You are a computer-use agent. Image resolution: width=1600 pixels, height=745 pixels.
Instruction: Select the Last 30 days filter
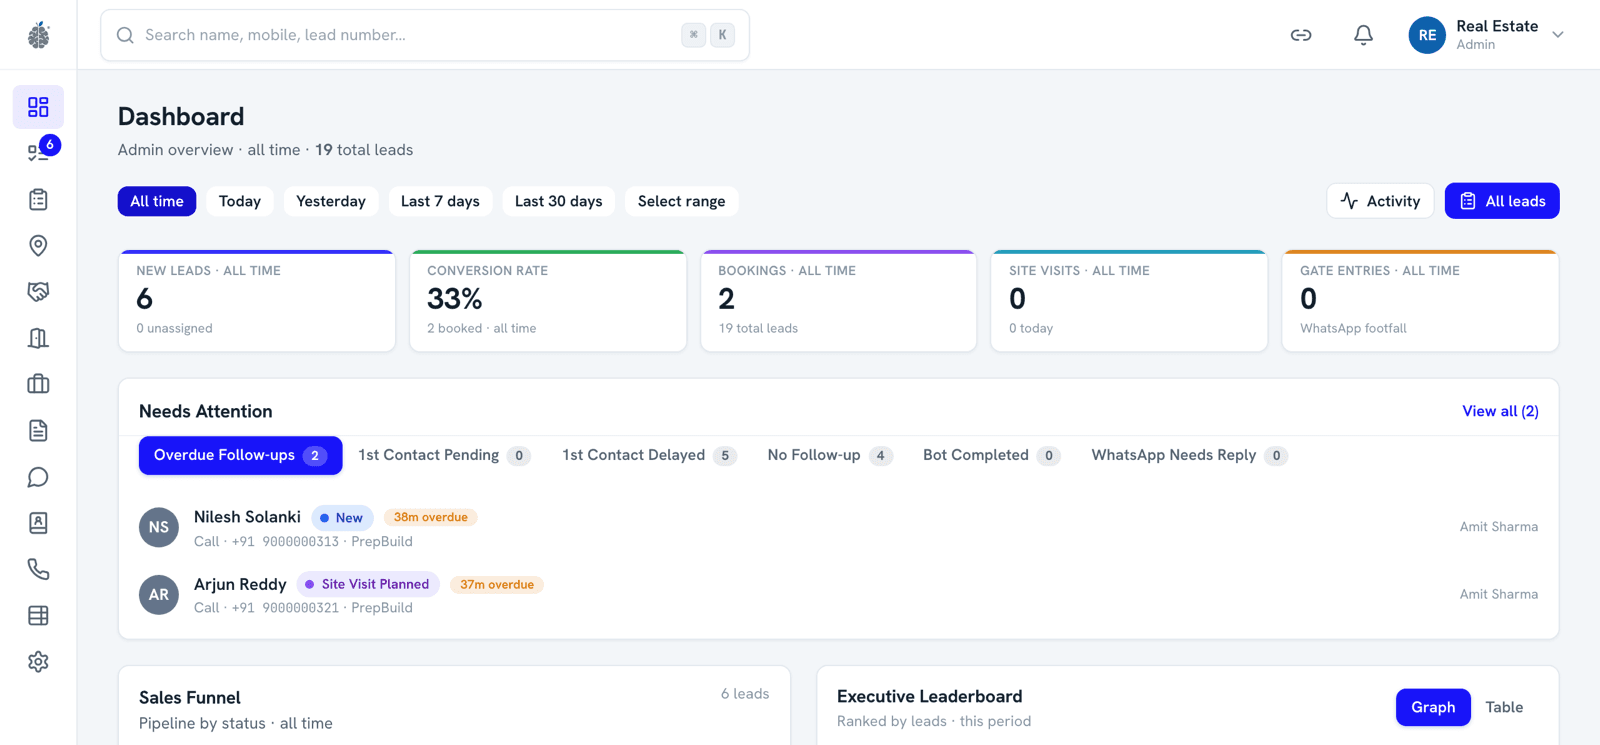tap(559, 201)
